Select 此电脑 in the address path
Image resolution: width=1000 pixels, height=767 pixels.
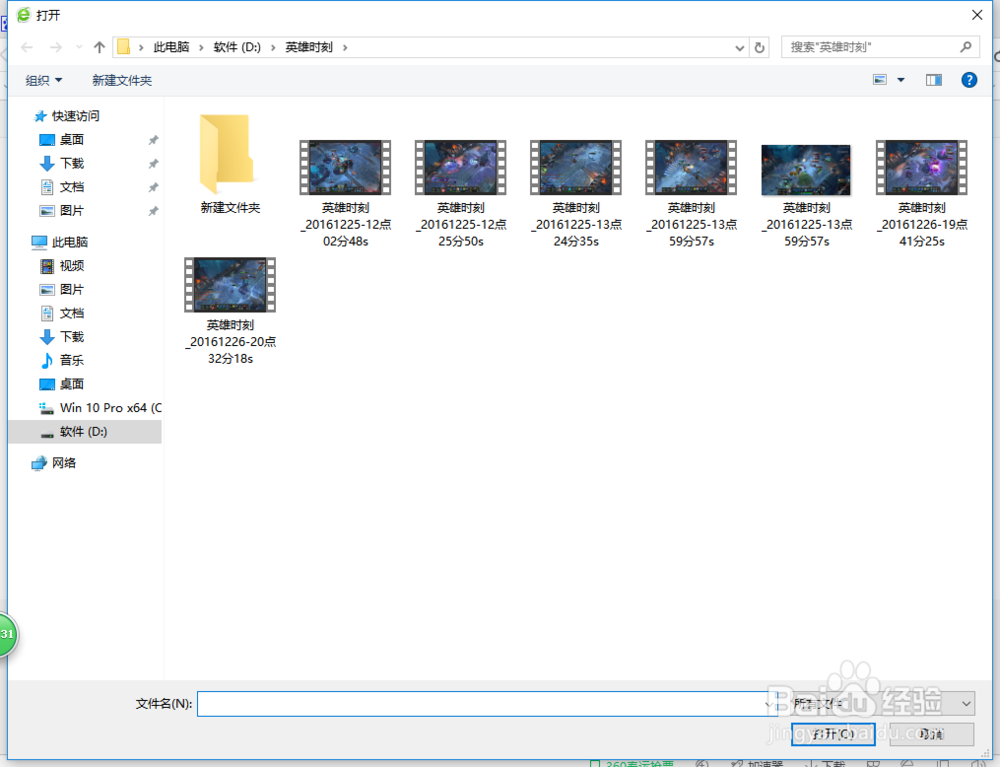pyautogui.click(x=172, y=47)
